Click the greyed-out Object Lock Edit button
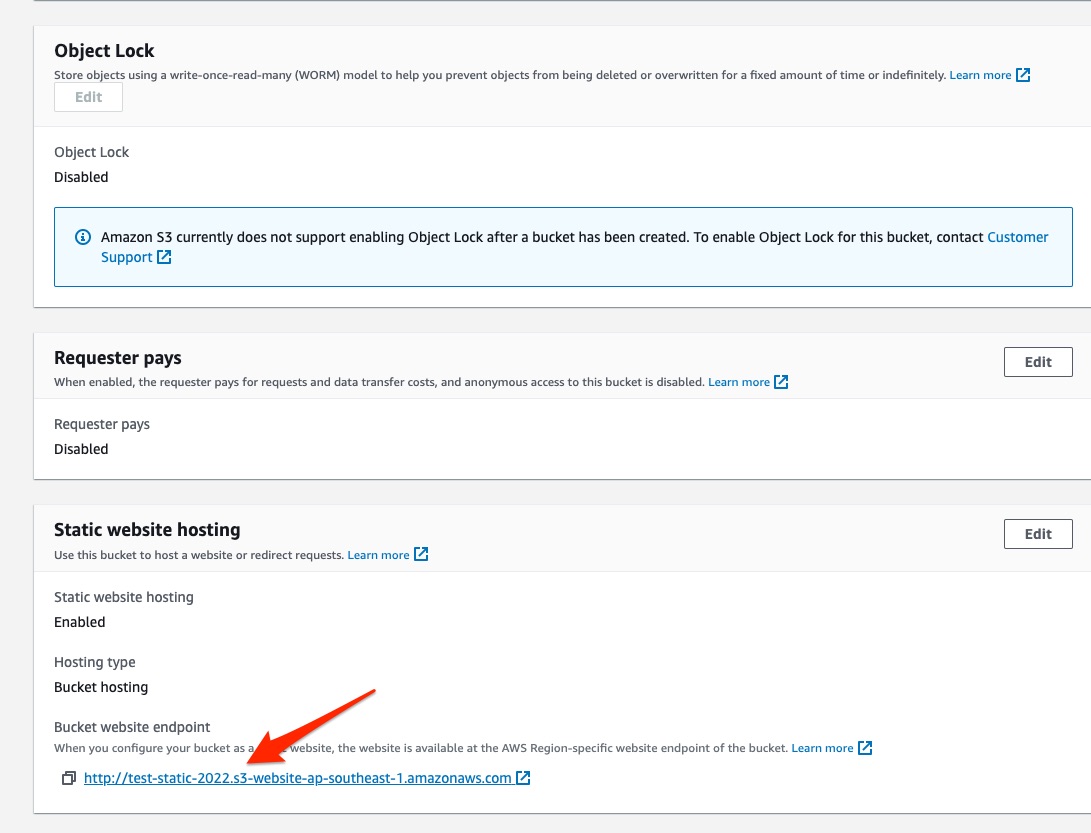 click(88, 97)
